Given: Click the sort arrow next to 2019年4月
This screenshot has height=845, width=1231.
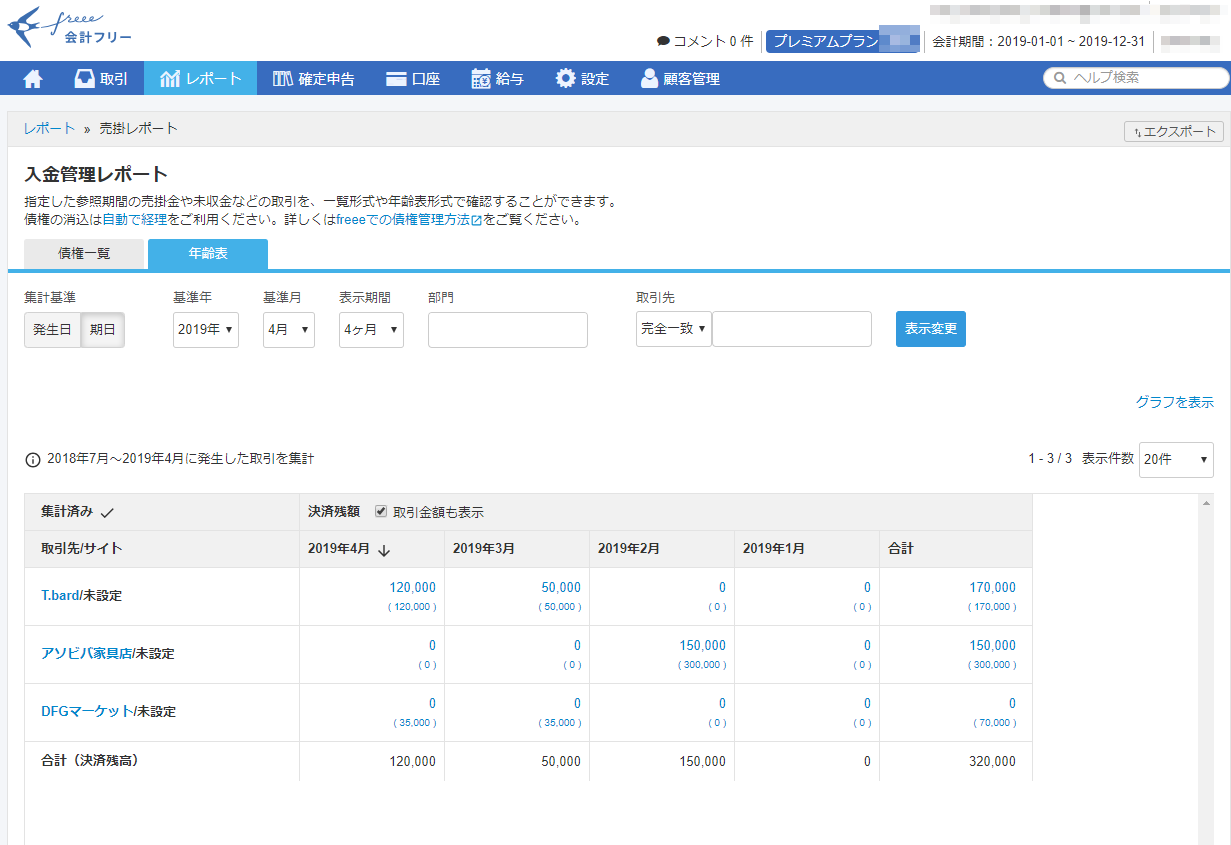Looking at the screenshot, I should point(384,549).
